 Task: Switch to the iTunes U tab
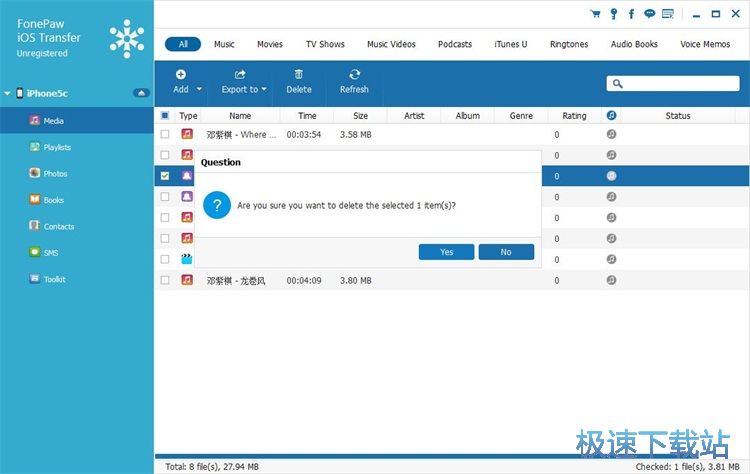[x=511, y=44]
